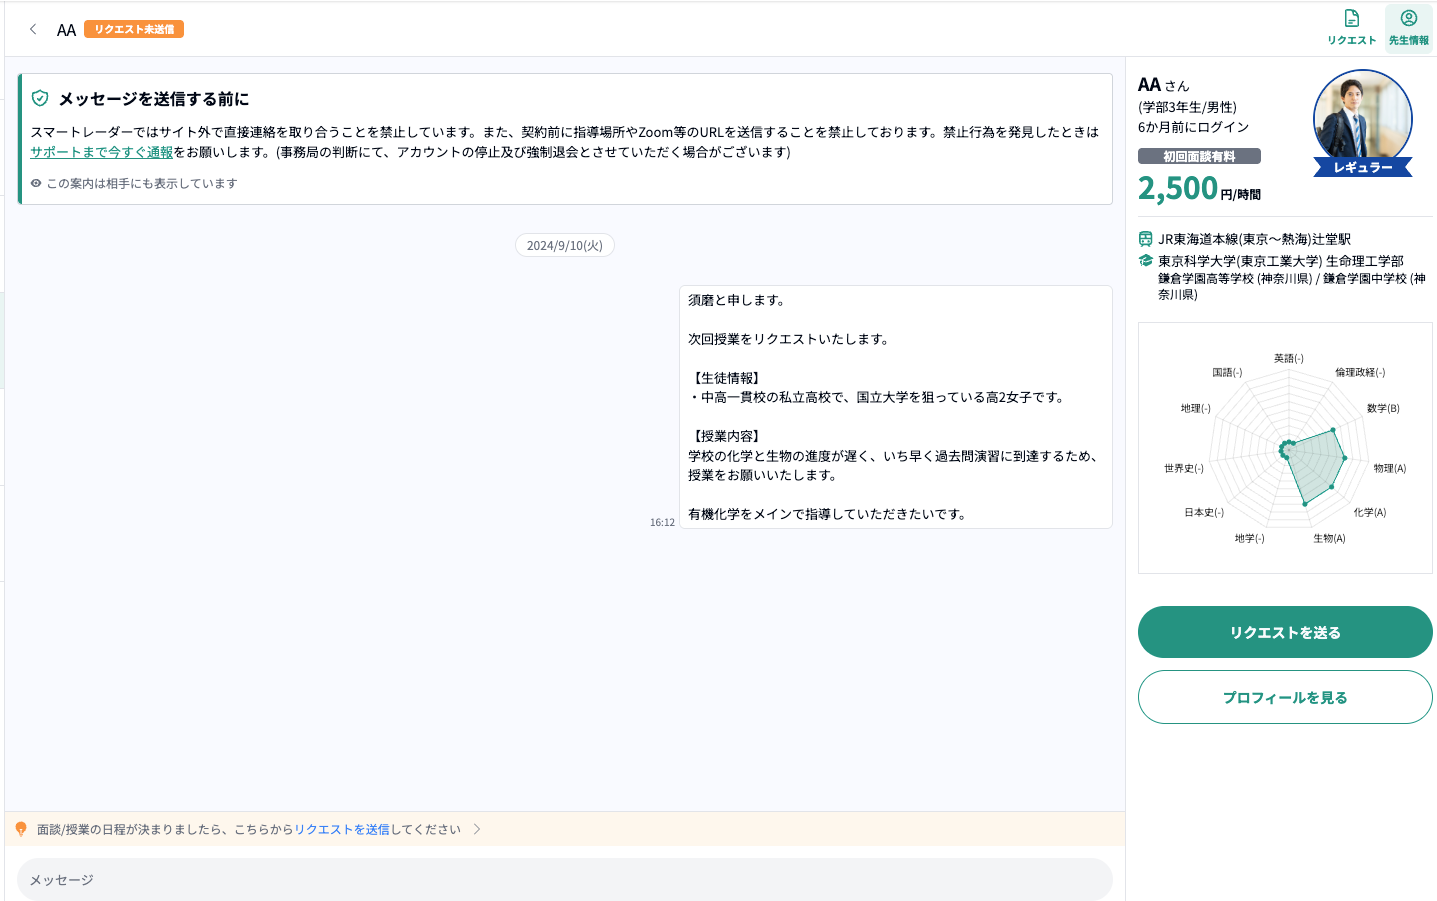Click the teacher's profile photo
Image resolution: width=1437 pixels, height=901 pixels.
(x=1362, y=118)
